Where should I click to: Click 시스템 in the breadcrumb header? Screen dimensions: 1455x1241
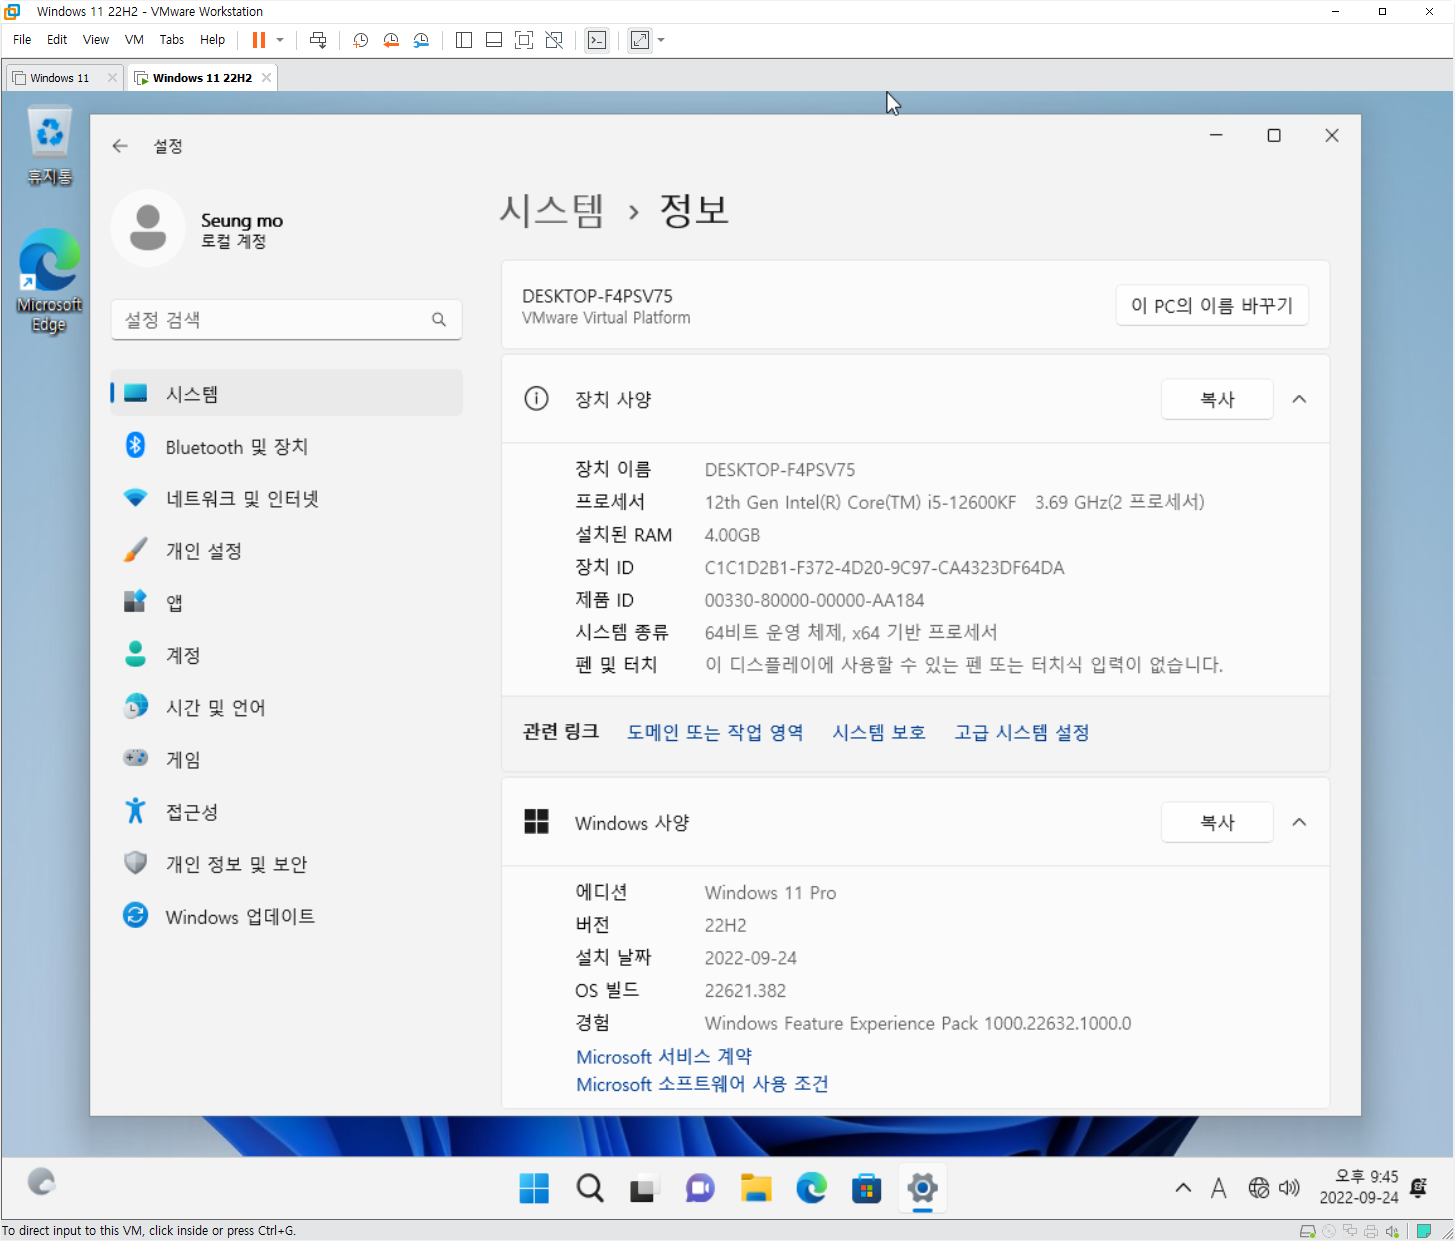pos(552,210)
